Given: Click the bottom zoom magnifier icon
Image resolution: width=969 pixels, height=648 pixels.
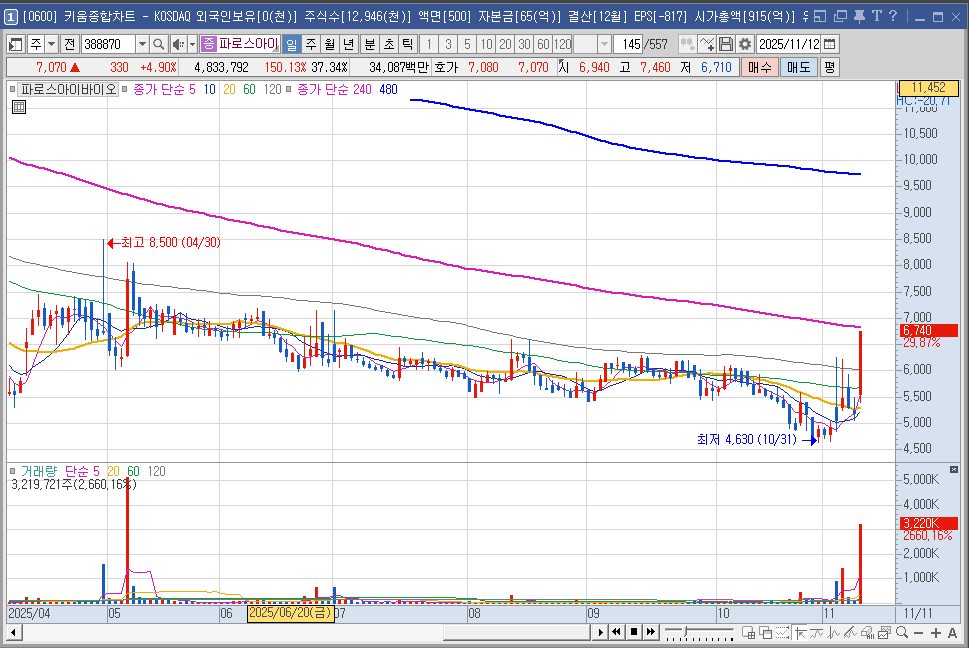Looking at the screenshot, I should pyautogui.click(x=902, y=632).
